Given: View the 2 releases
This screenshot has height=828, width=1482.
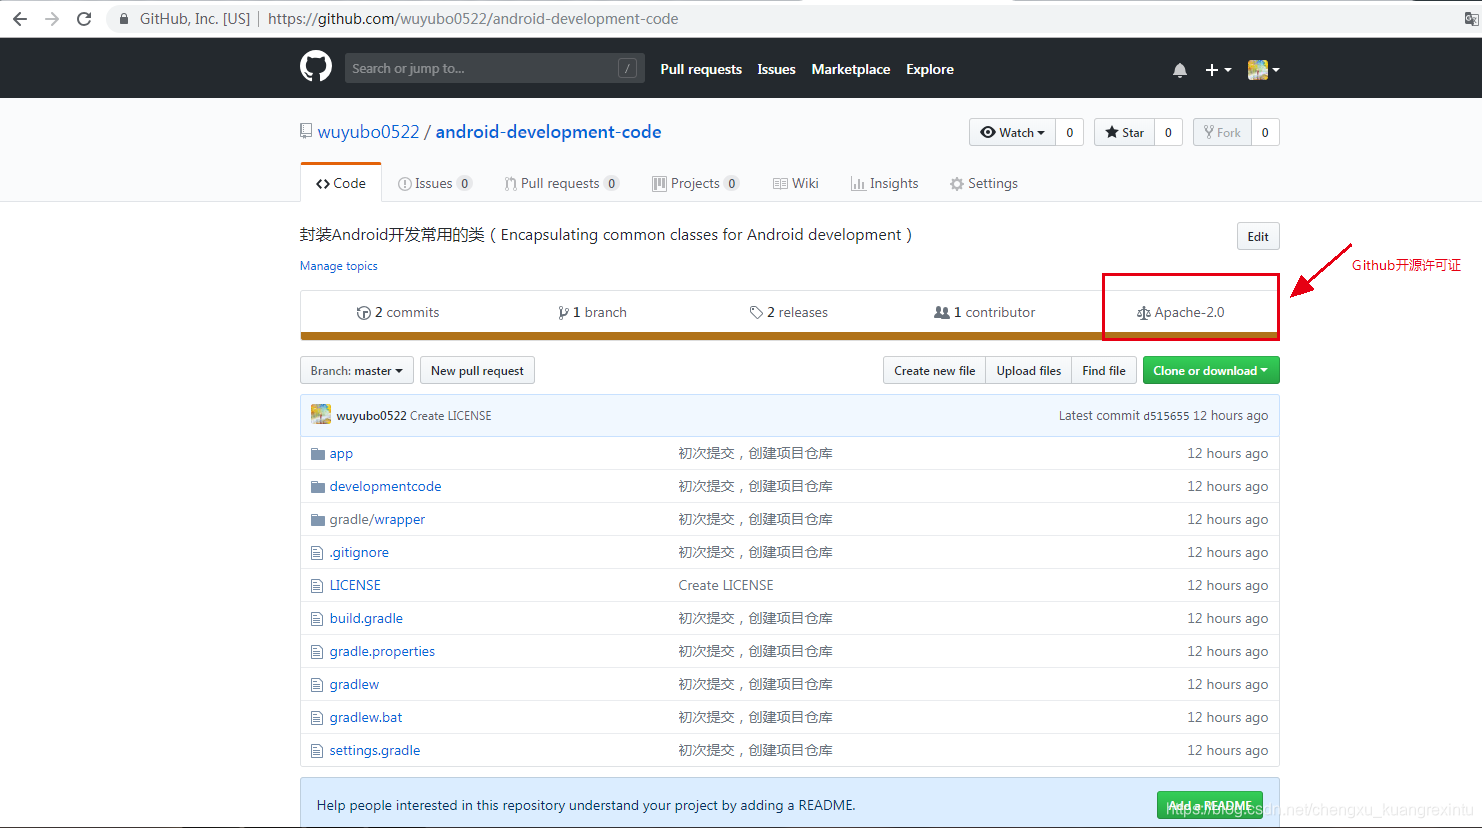Looking at the screenshot, I should click(789, 312).
